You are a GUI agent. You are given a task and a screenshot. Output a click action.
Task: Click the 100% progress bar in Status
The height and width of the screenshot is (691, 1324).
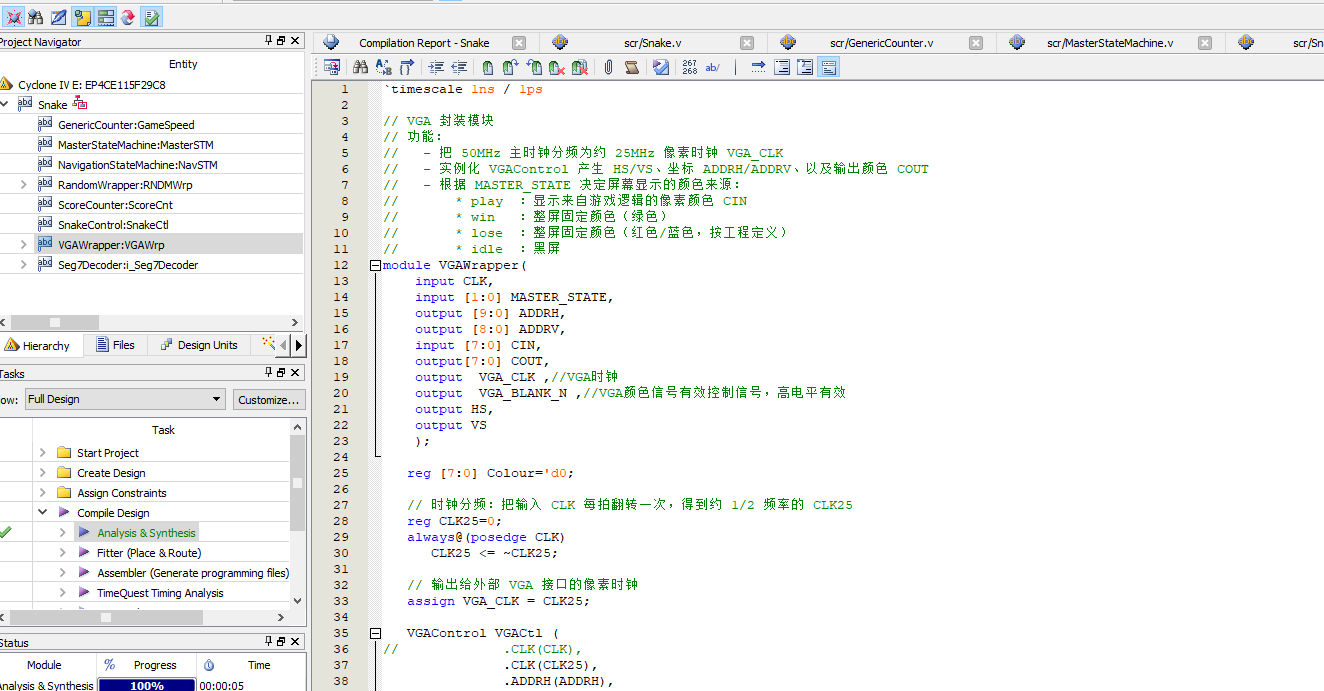147,685
